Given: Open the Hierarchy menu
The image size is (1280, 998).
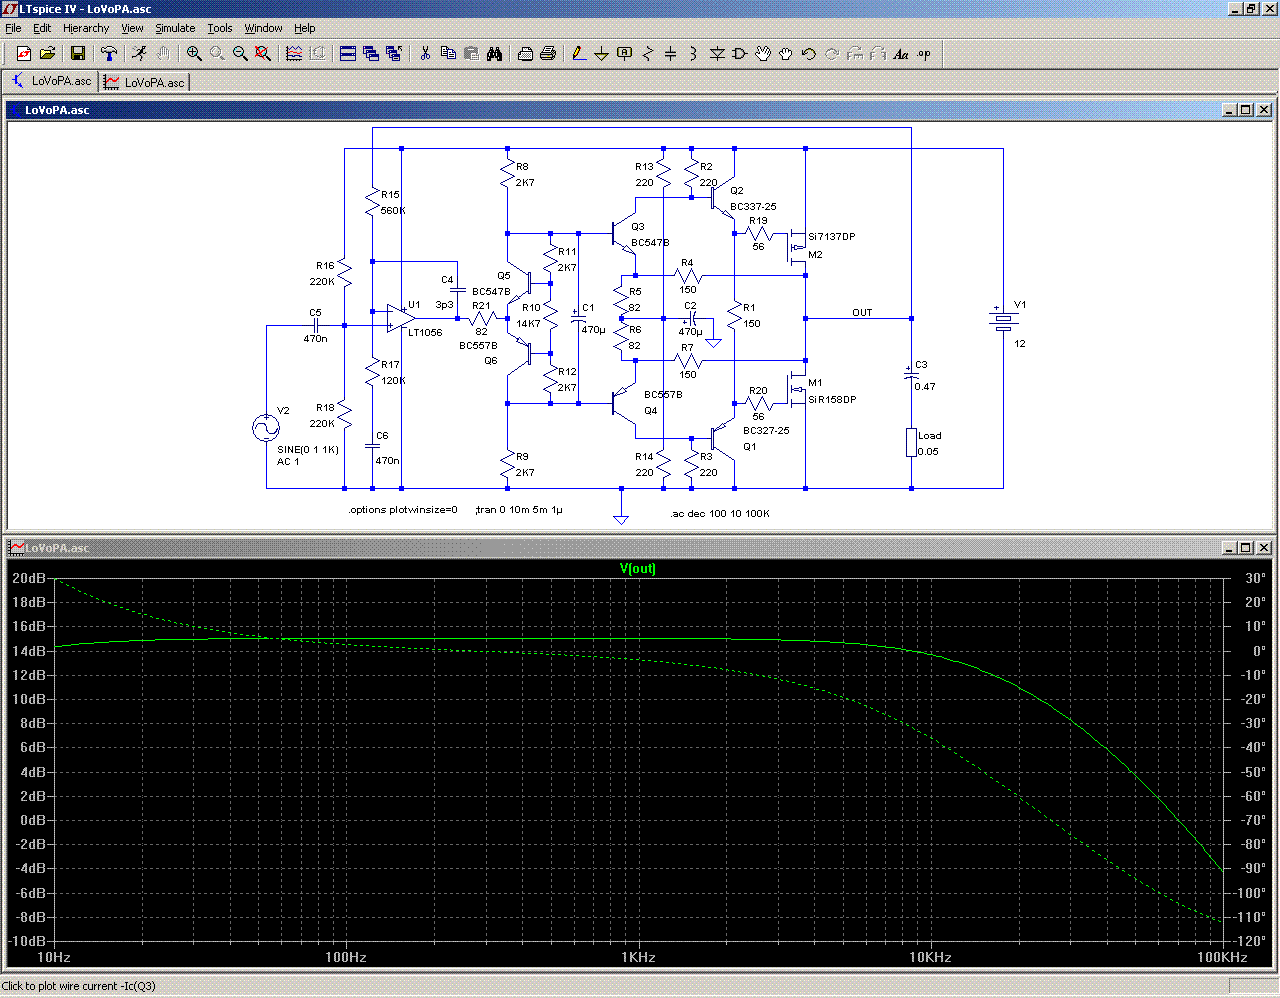Looking at the screenshot, I should [86, 28].
